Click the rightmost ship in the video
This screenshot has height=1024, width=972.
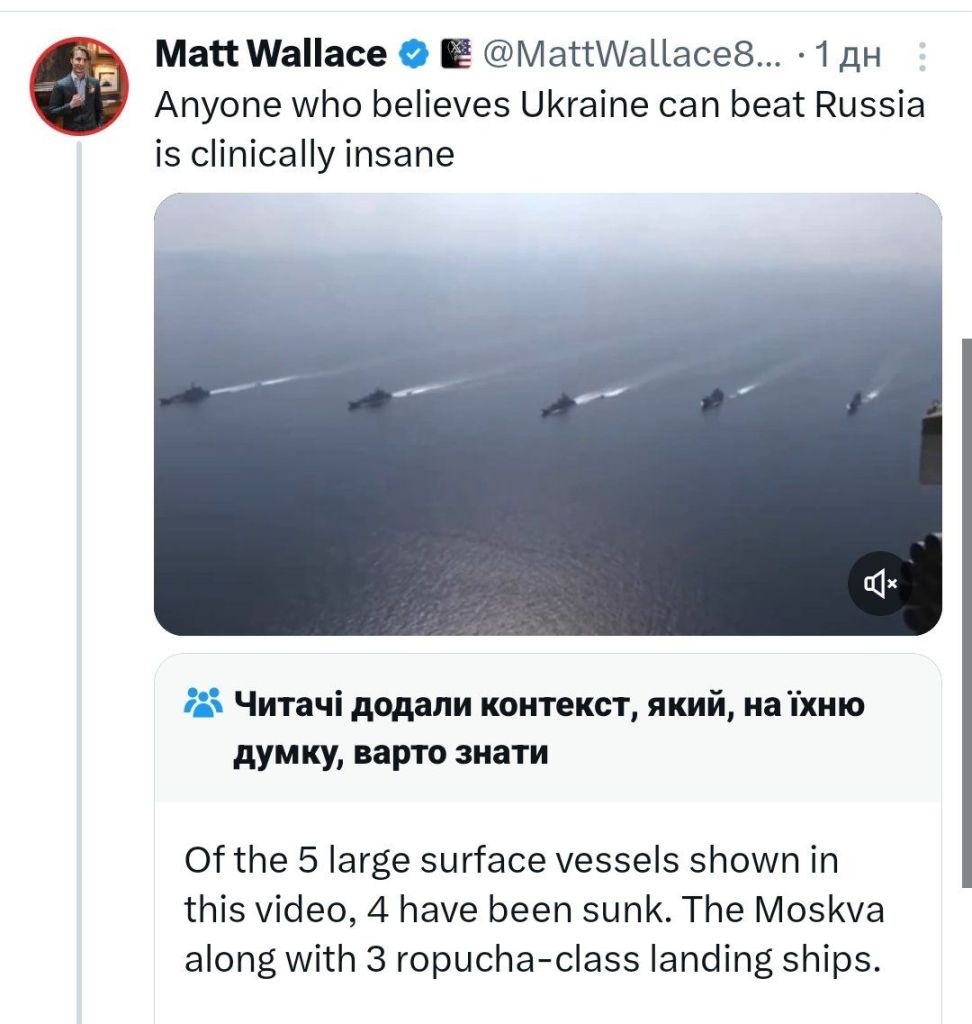pos(854,402)
